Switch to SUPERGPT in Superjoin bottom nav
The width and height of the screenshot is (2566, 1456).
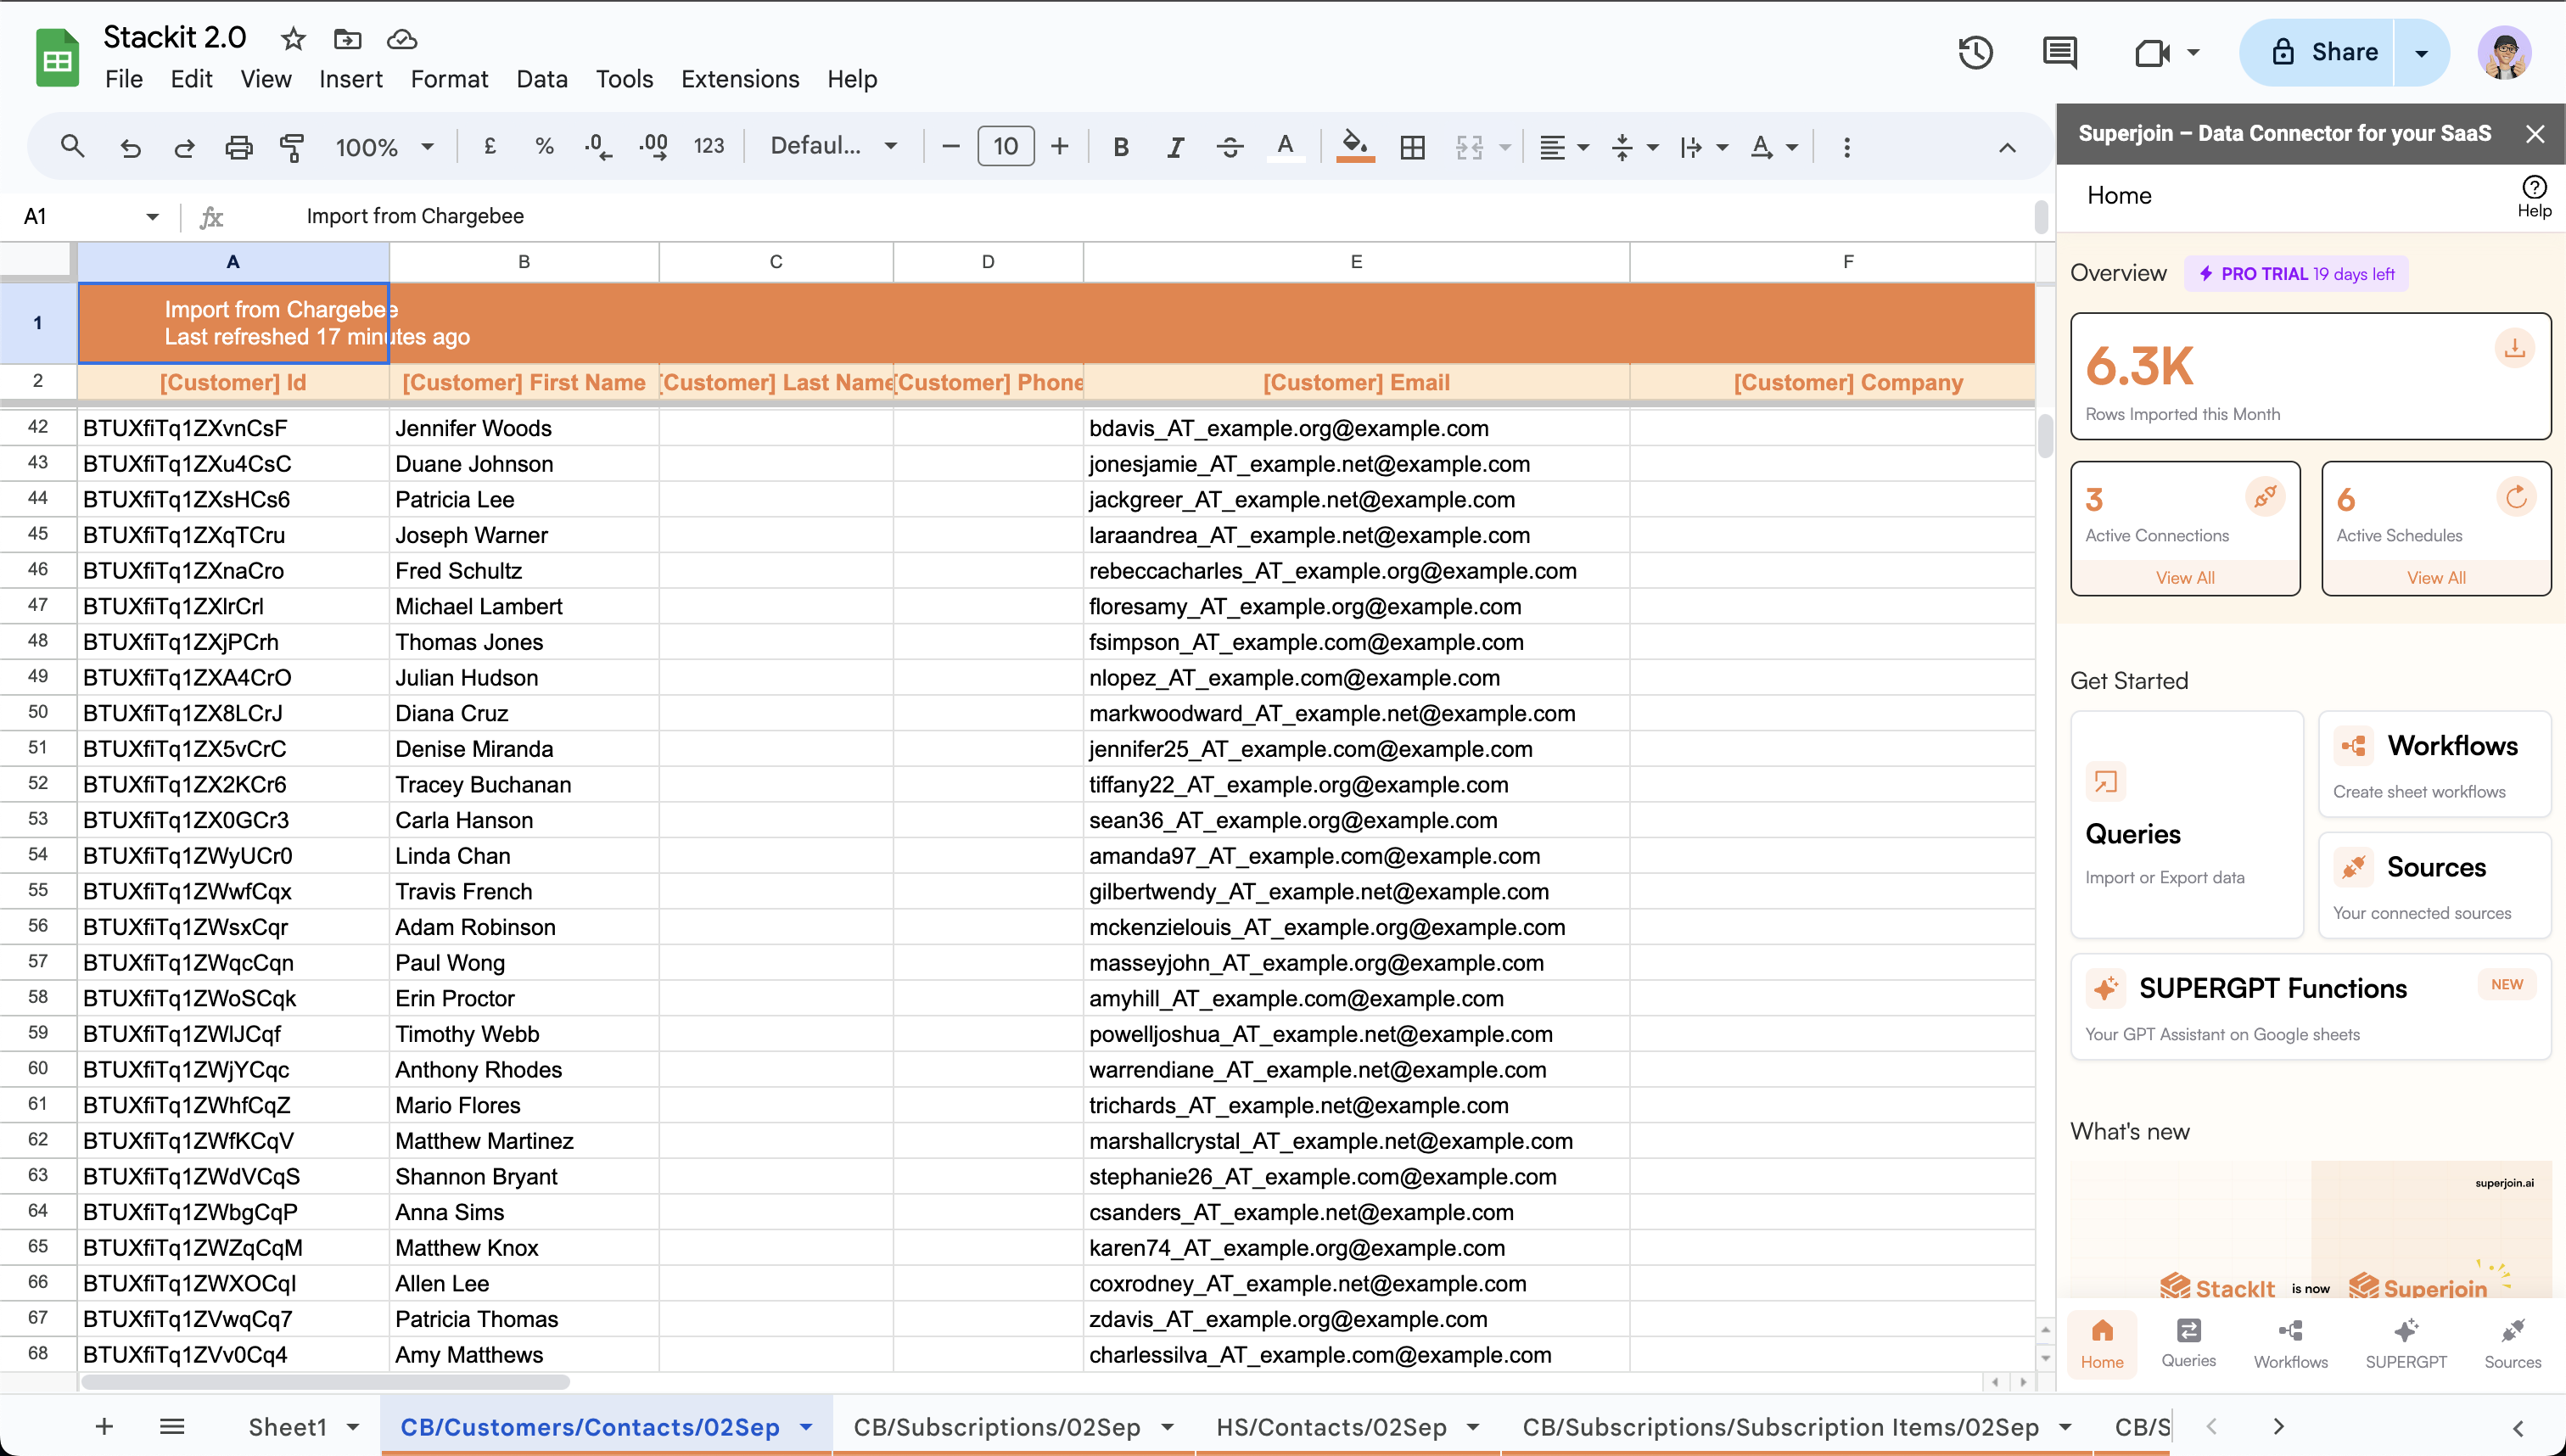(x=2405, y=1343)
